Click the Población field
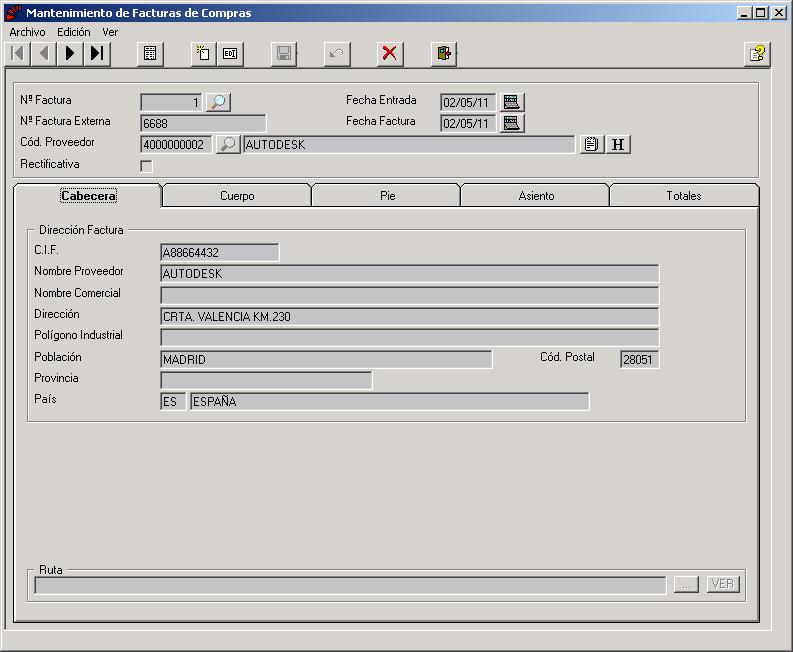 [x=326, y=360]
